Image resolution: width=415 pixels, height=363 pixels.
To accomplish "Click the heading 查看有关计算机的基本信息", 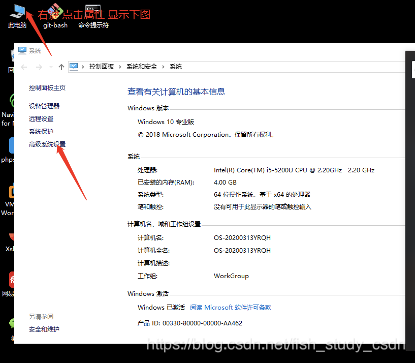I will click(176, 92).
